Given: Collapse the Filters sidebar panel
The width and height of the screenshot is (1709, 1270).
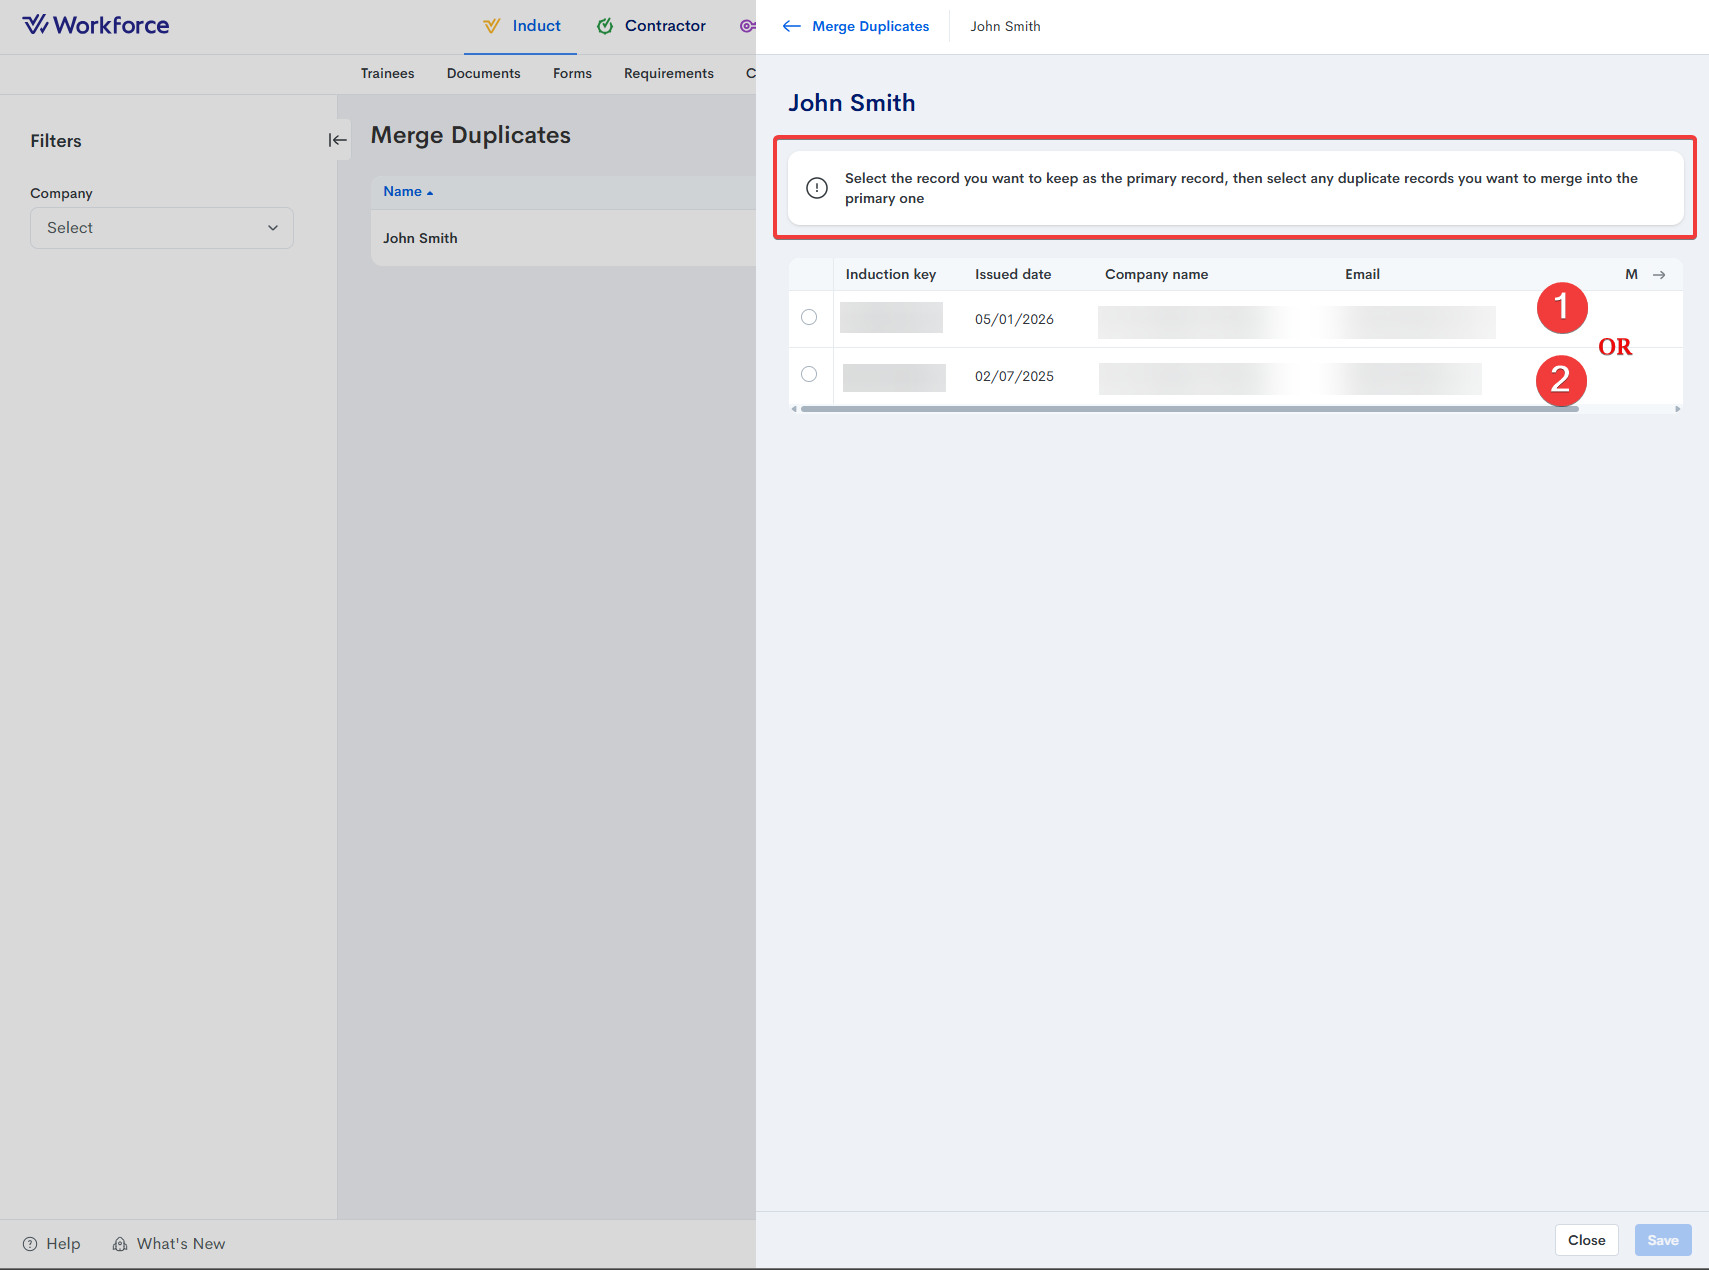Looking at the screenshot, I should [x=338, y=140].
